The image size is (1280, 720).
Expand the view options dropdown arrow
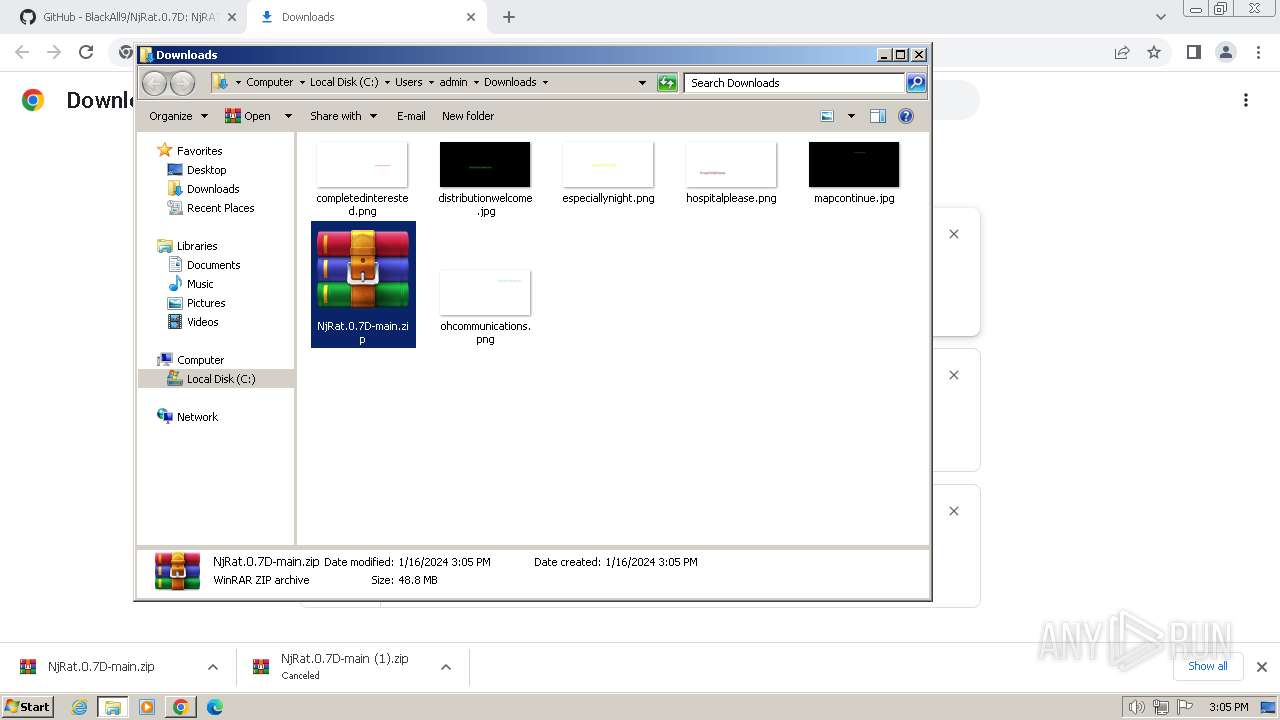click(851, 116)
